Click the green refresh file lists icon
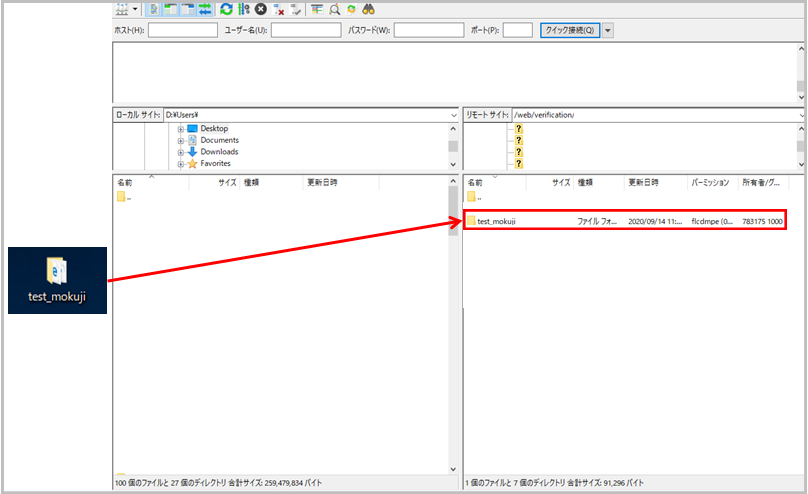Image resolution: width=808 pixels, height=494 pixels. [226, 9]
